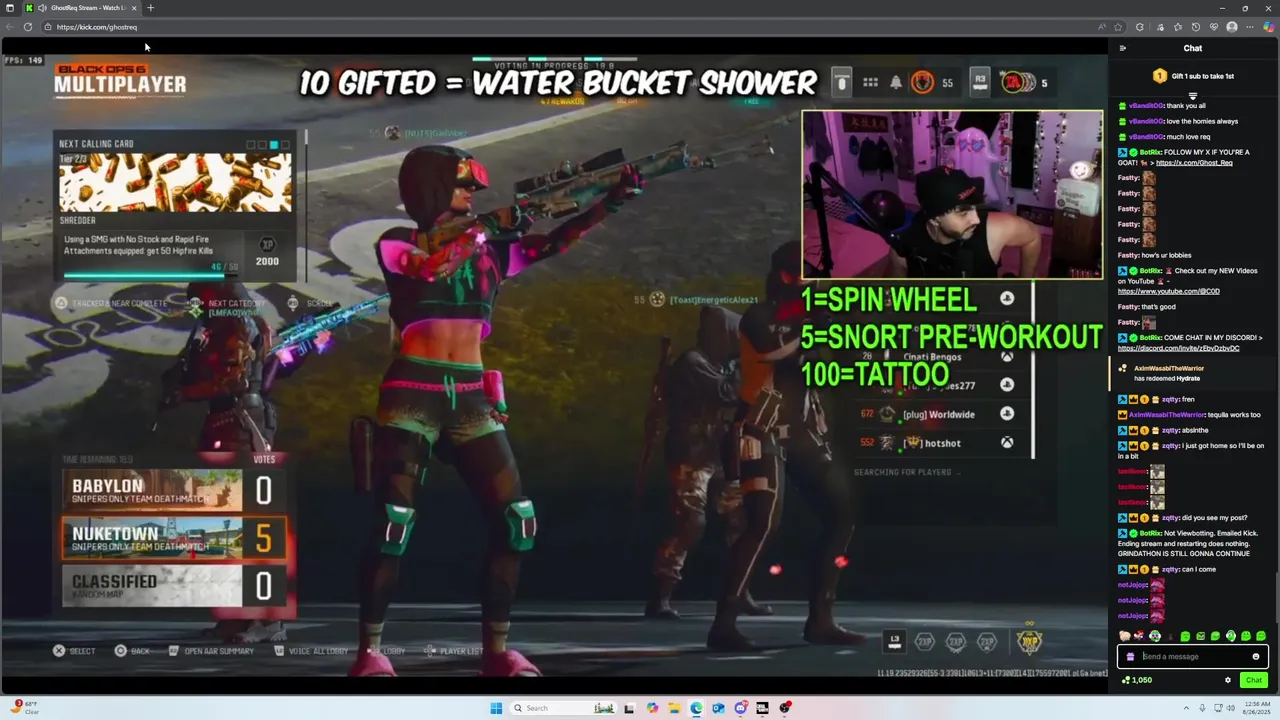Screen dimensions: 1280x720
Task: Open the emoji picker in the message box
Action: click(x=1256, y=657)
